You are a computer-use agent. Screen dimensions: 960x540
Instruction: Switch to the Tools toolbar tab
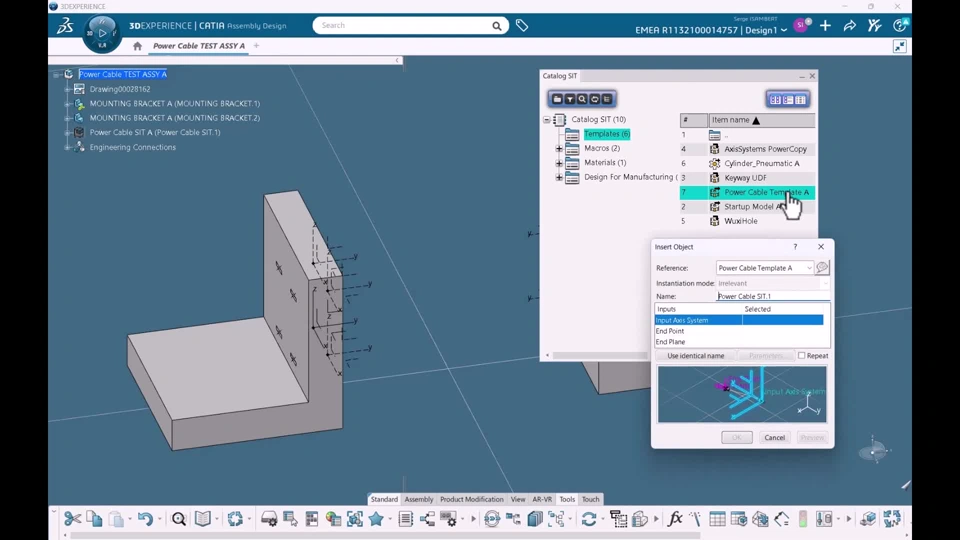(567, 499)
